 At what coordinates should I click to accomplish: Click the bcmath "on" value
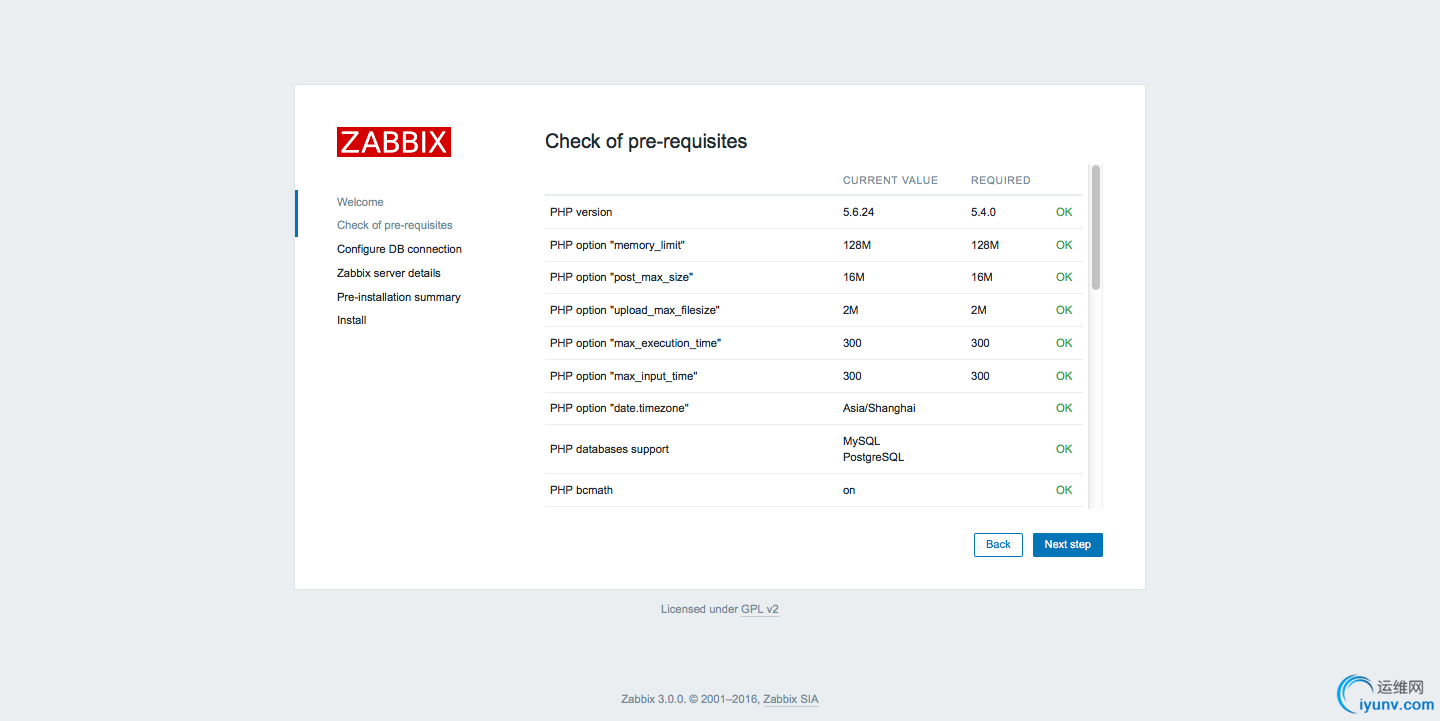[849, 490]
